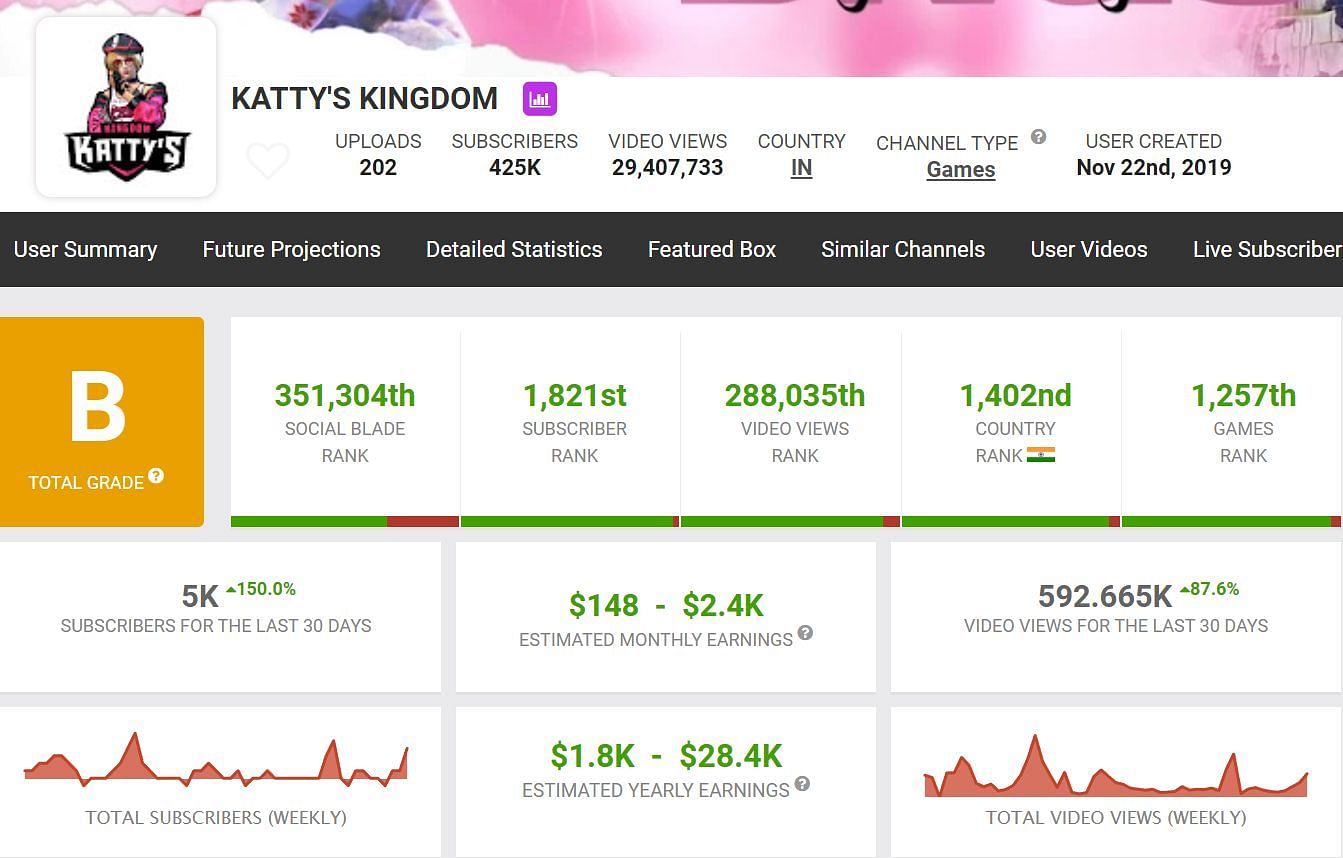Click the 87.6% video views growth indicator

(x=1209, y=589)
